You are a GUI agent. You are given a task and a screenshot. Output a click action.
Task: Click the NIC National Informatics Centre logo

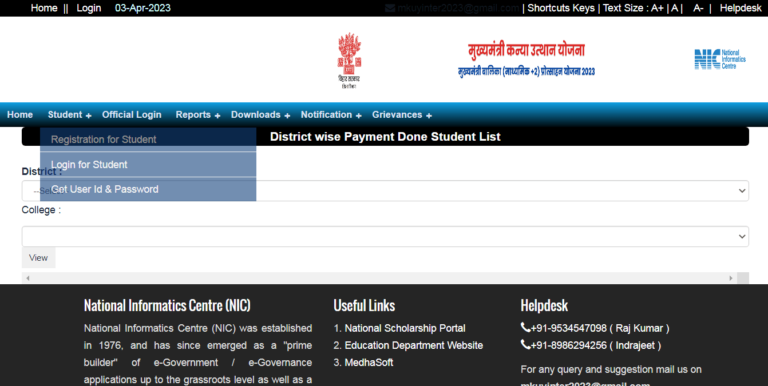720,59
